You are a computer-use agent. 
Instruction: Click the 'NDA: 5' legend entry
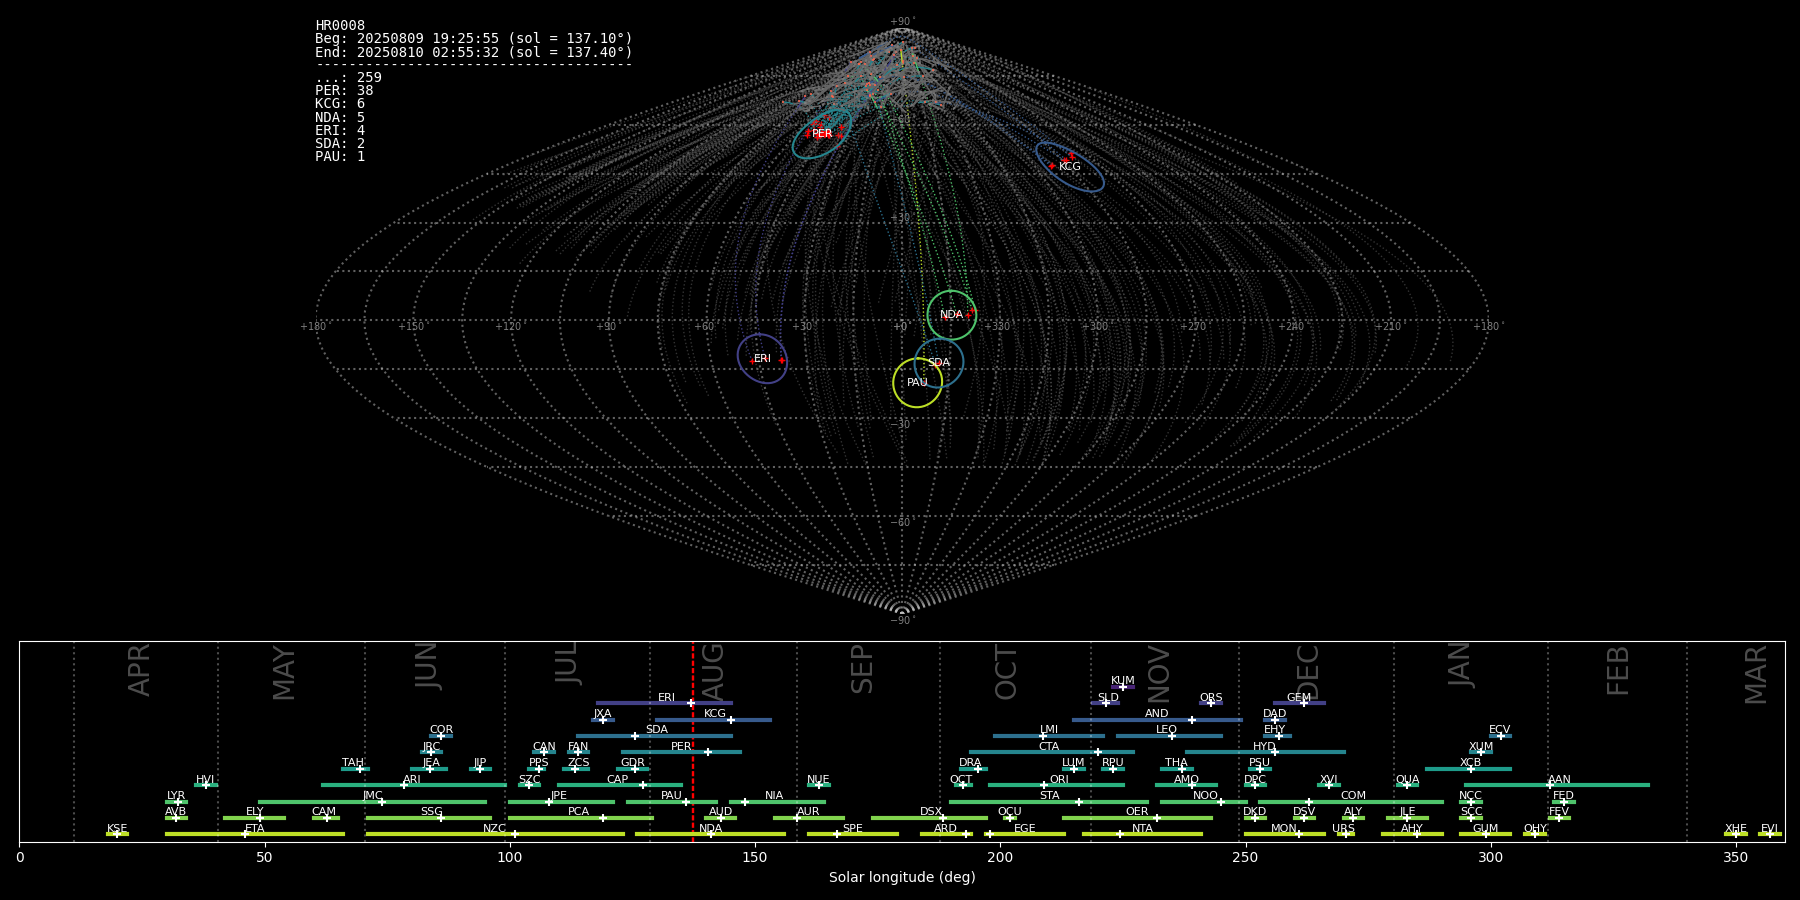(x=340, y=117)
